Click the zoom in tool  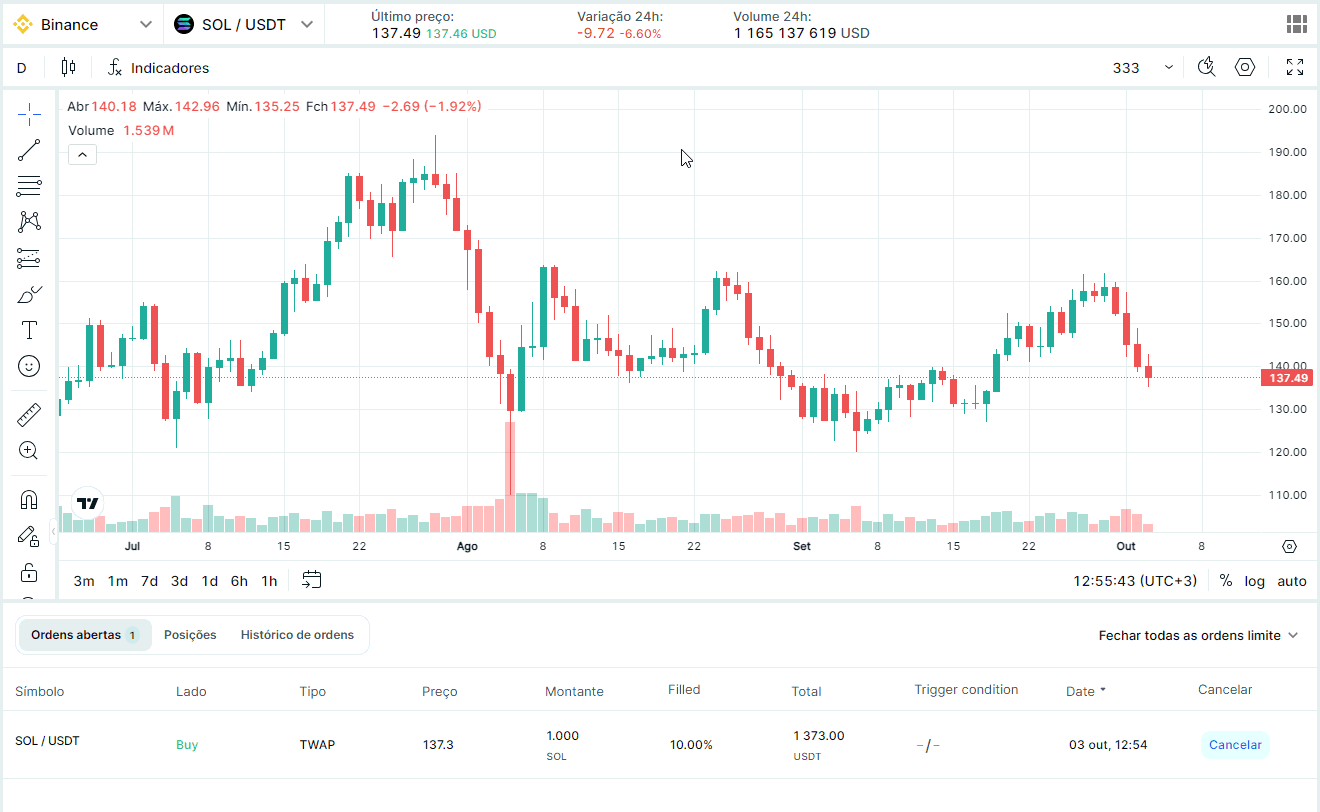29,450
